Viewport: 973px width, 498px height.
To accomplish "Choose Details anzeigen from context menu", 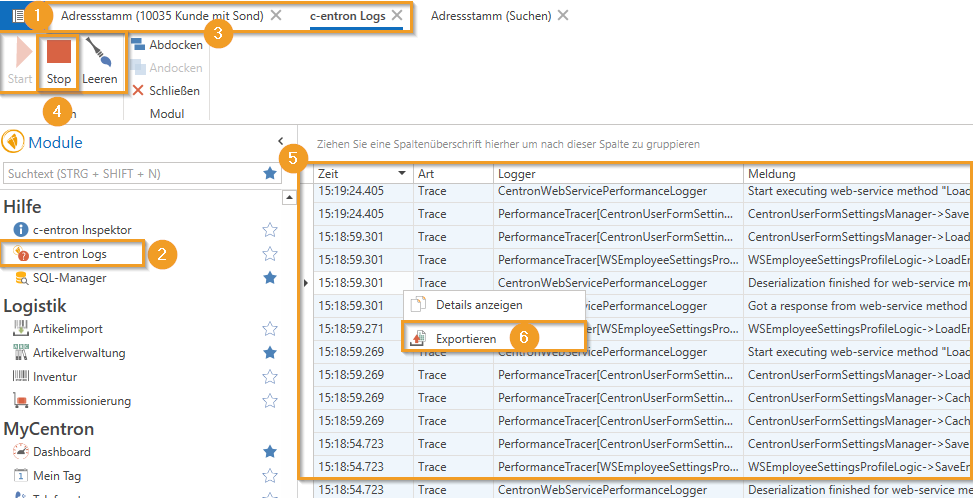I will tap(478, 305).
